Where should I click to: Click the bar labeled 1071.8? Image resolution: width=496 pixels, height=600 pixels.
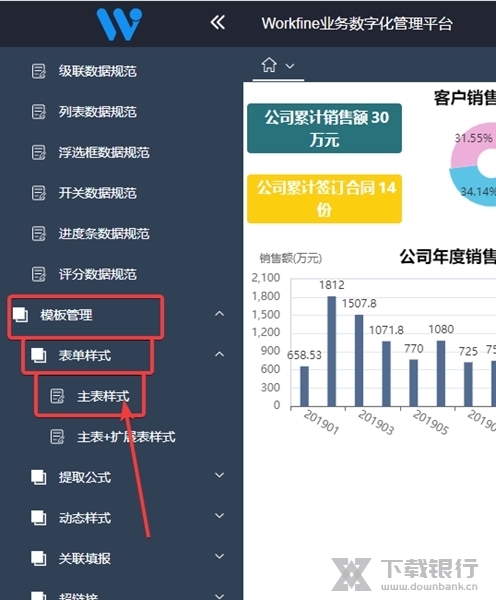pyautogui.click(x=386, y=373)
